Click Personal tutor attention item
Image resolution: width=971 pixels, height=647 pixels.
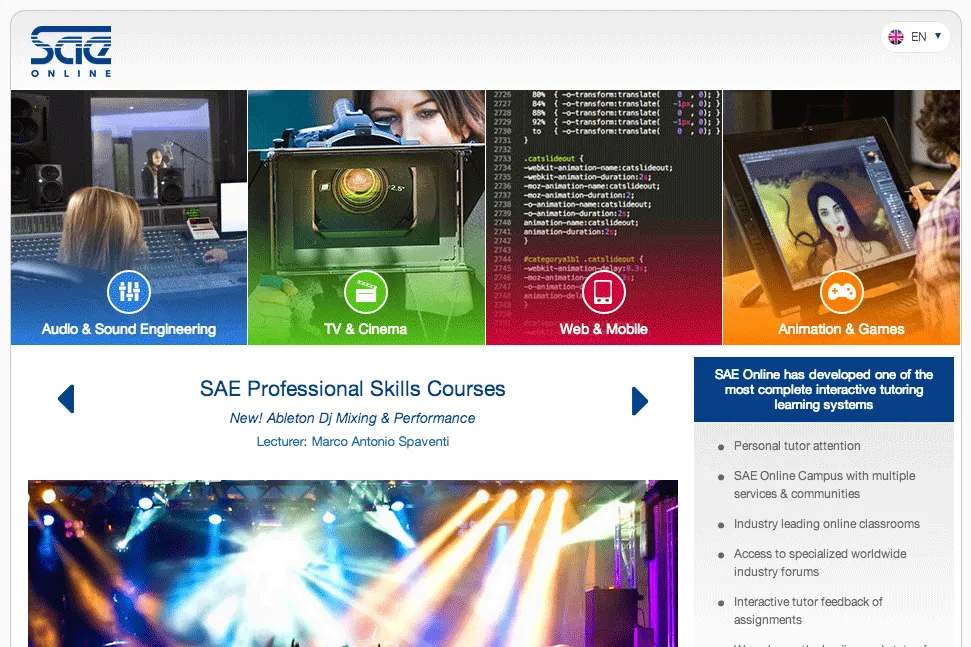[x=797, y=446]
